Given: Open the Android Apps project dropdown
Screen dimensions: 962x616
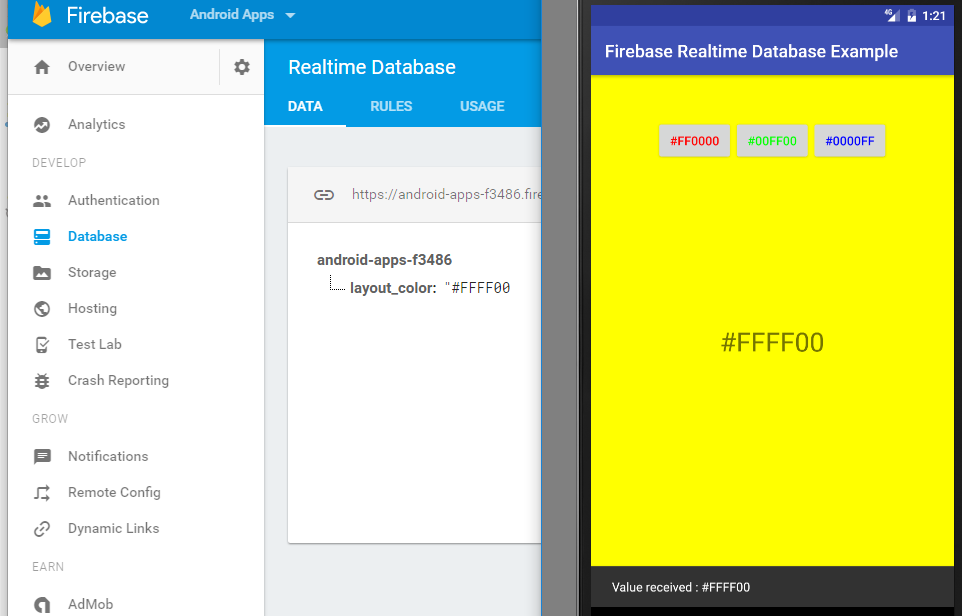Looking at the screenshot, I should pyautogui.click(x=242, y=15).
